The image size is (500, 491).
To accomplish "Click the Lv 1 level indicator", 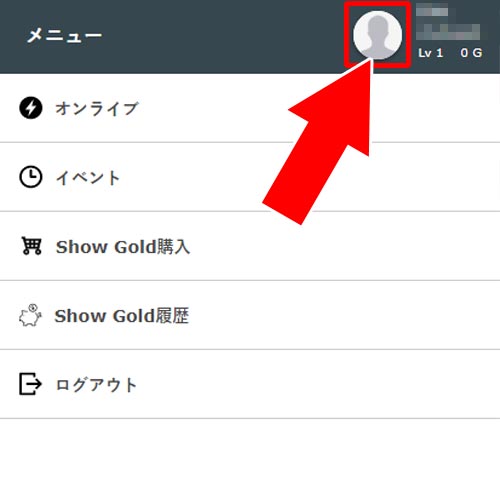I will [x=430, y=53].
